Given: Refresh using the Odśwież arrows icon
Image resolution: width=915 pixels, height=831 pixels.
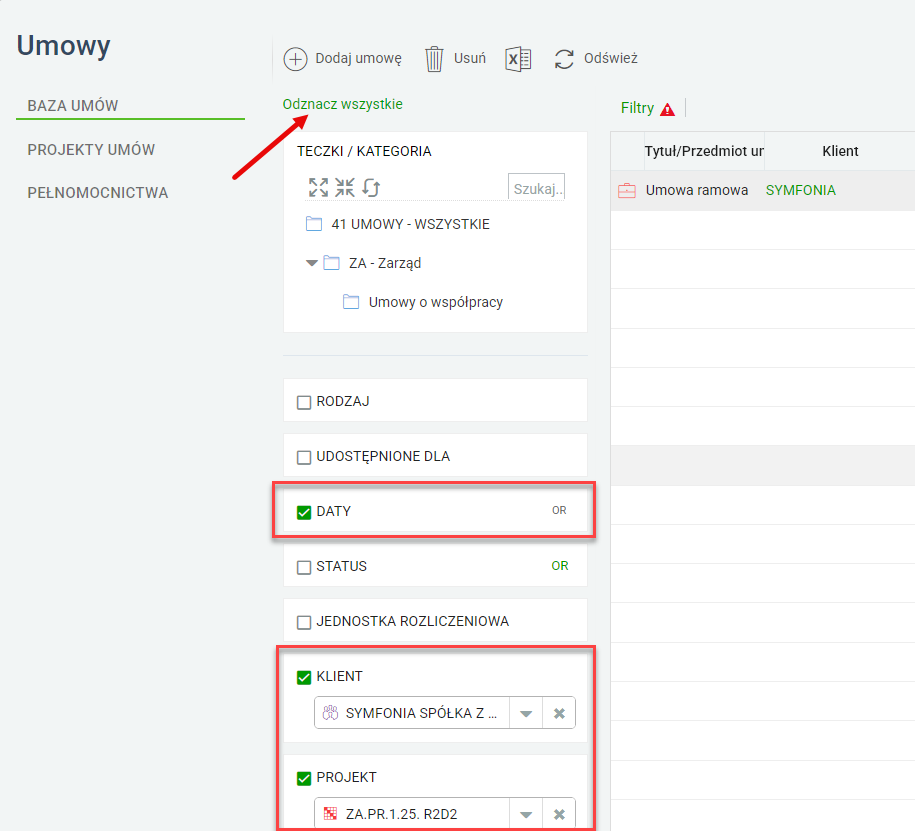Looking at the screenshot, I should coord(564,59).
